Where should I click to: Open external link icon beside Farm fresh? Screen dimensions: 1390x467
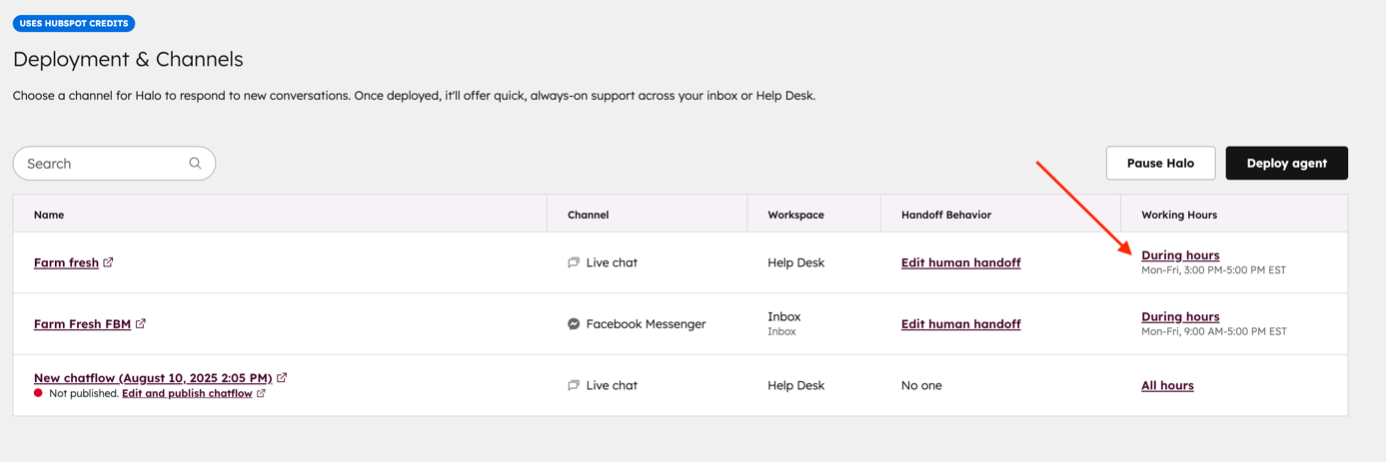click(x=108, y=263)
